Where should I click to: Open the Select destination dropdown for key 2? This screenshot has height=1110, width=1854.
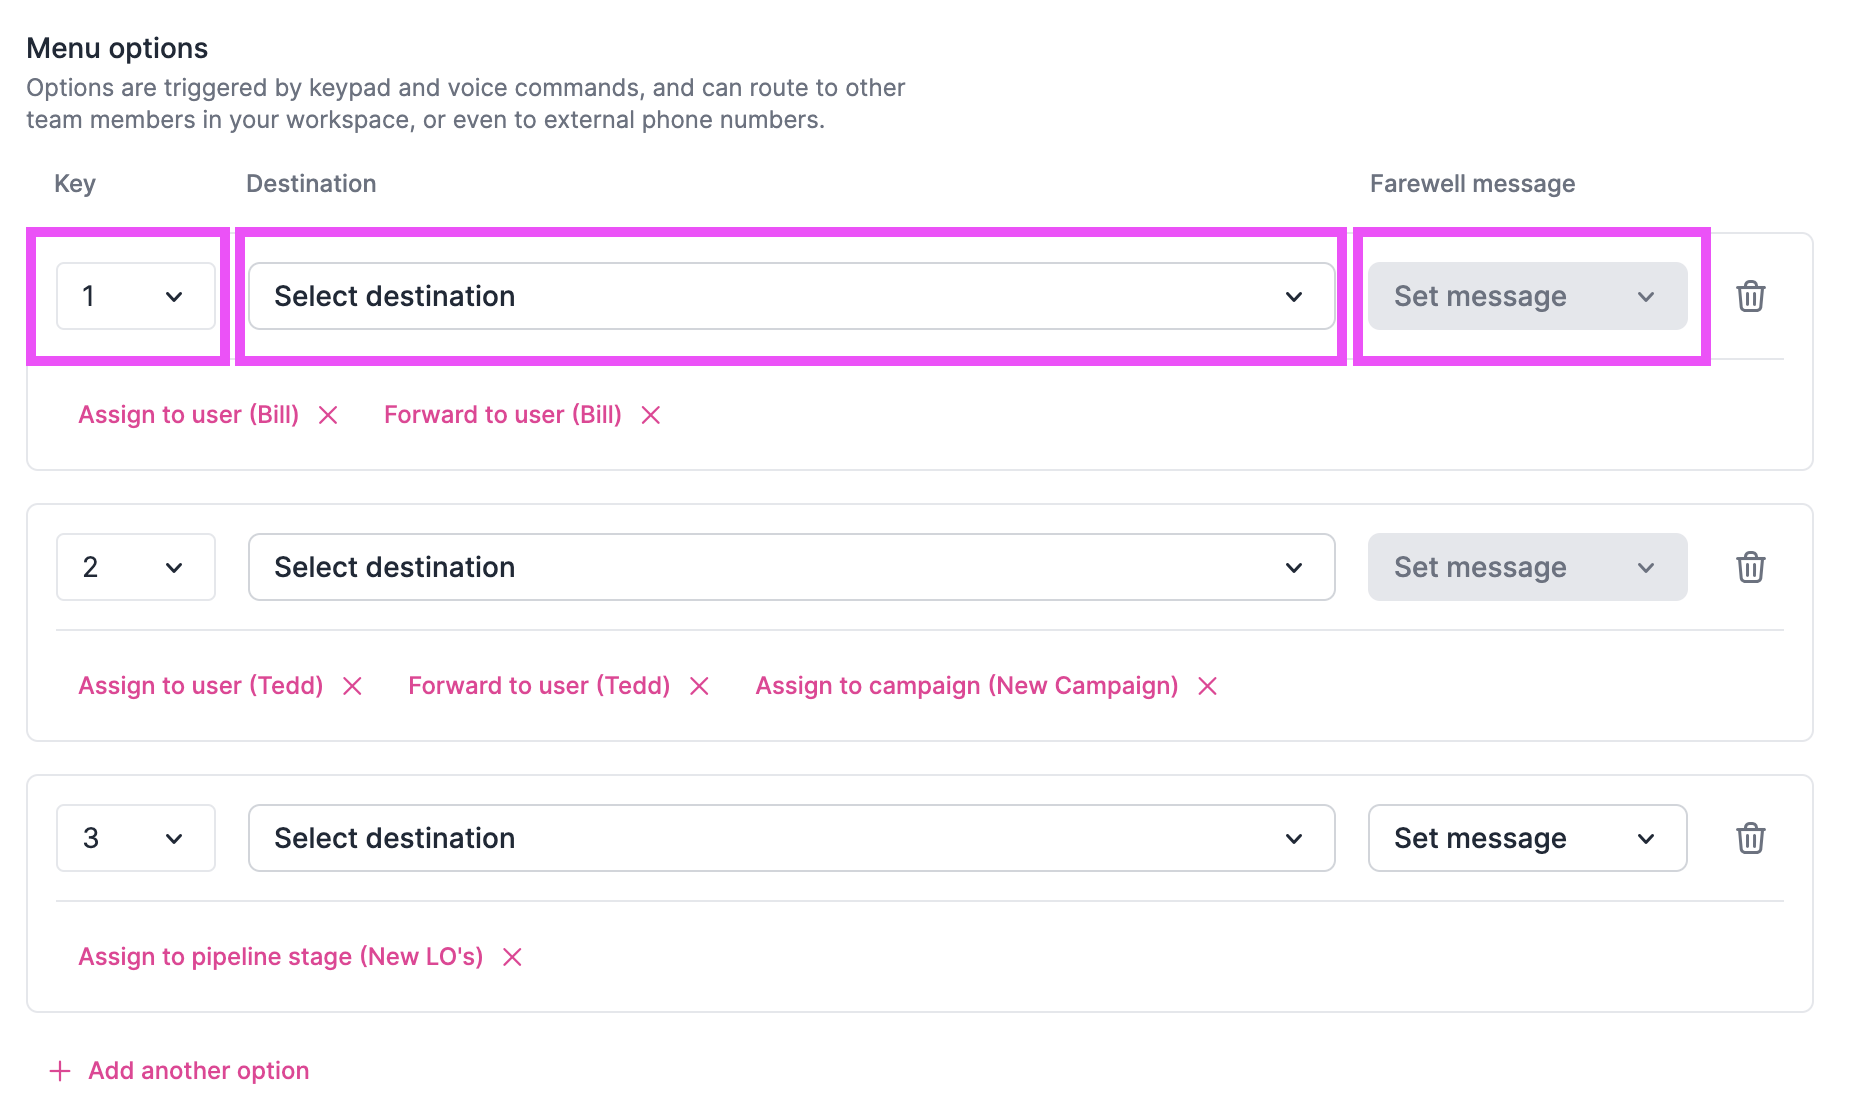pos(790,567)
